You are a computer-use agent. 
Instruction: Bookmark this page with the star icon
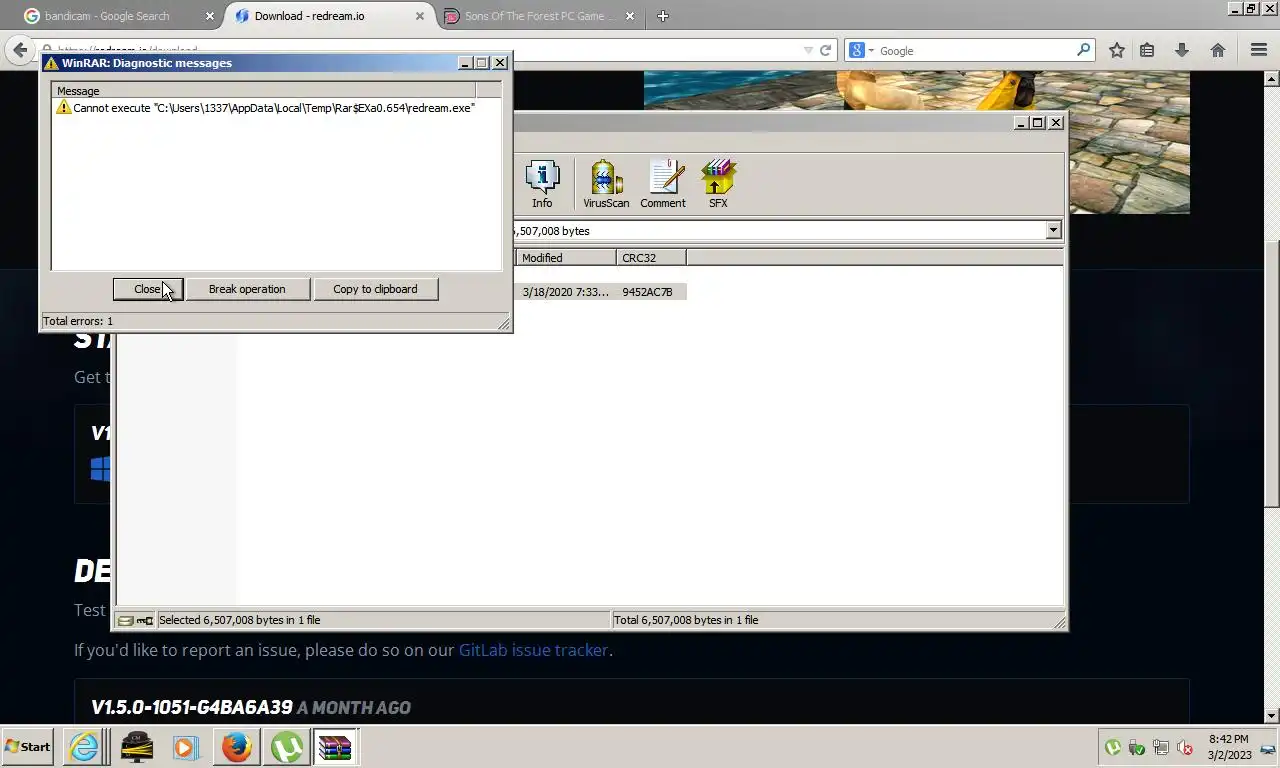coord(1117,50)
